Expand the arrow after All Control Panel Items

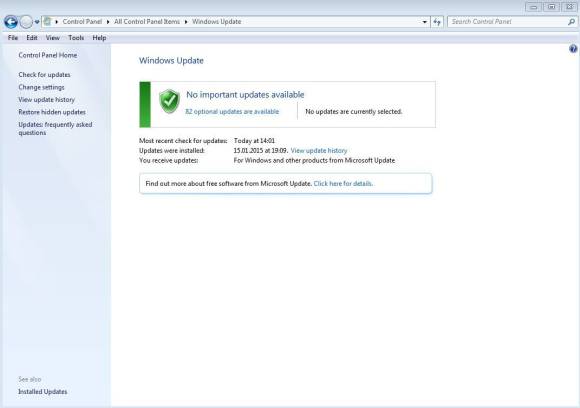click(186, 22)
